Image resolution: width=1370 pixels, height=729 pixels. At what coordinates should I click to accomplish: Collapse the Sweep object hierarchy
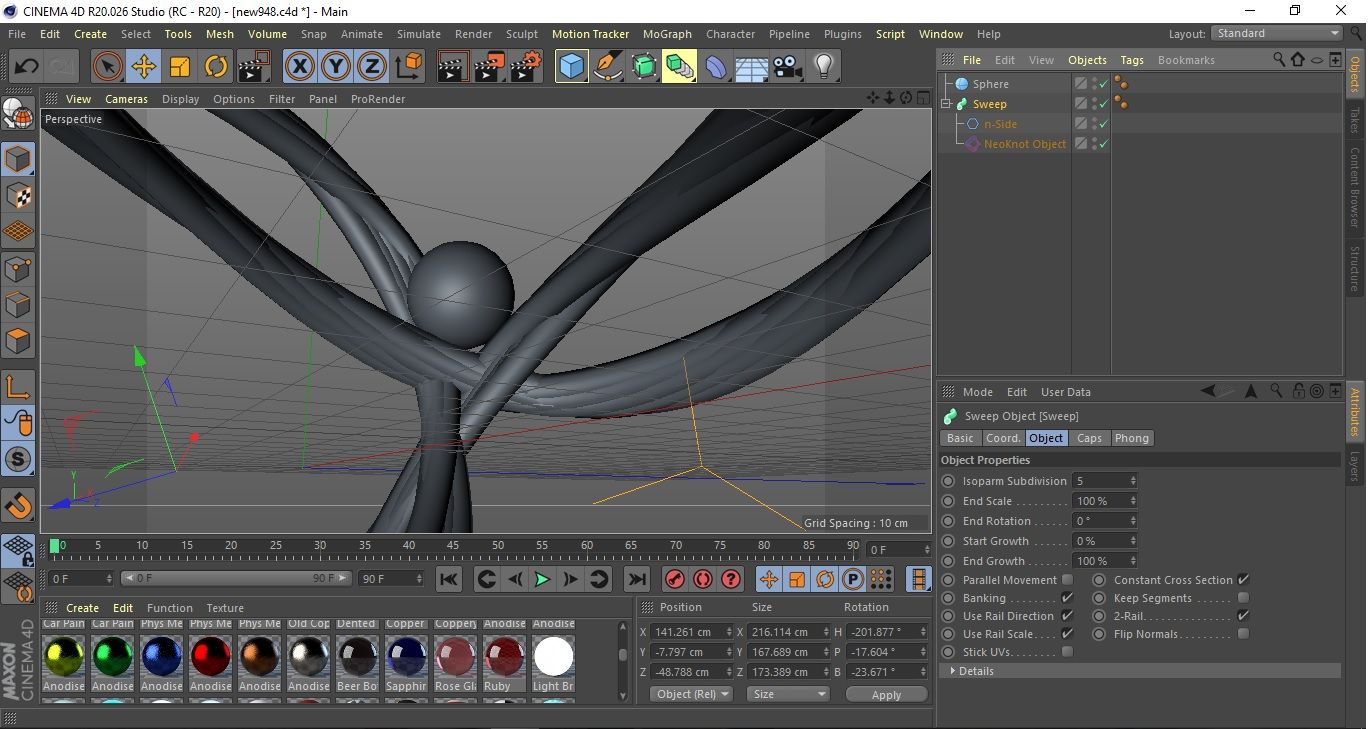point(946,104)
